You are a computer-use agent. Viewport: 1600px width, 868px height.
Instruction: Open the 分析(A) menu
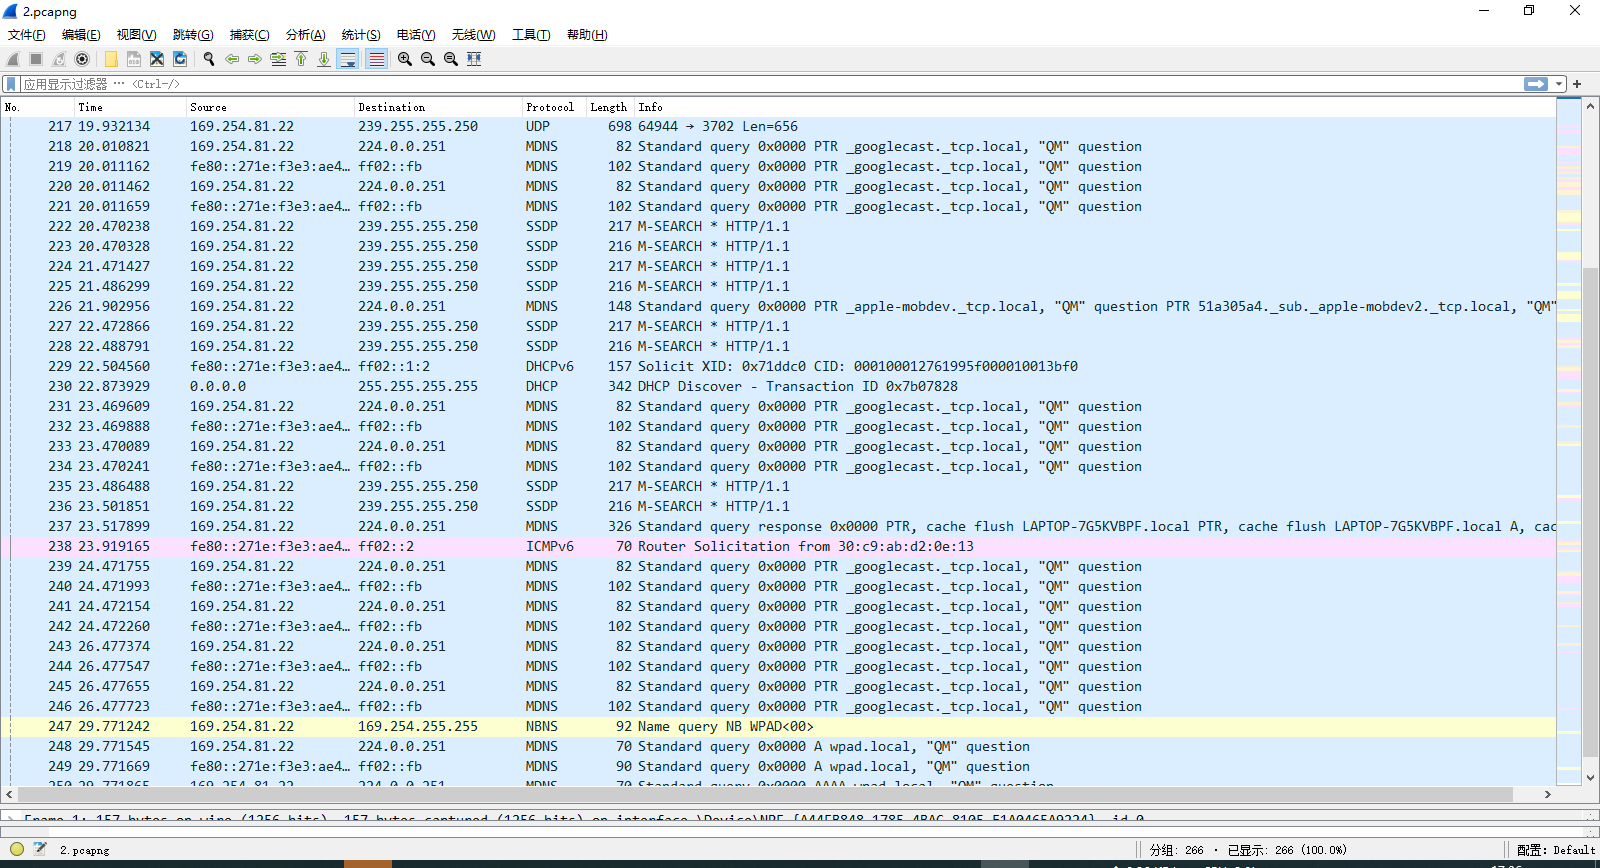click(305, 35)
